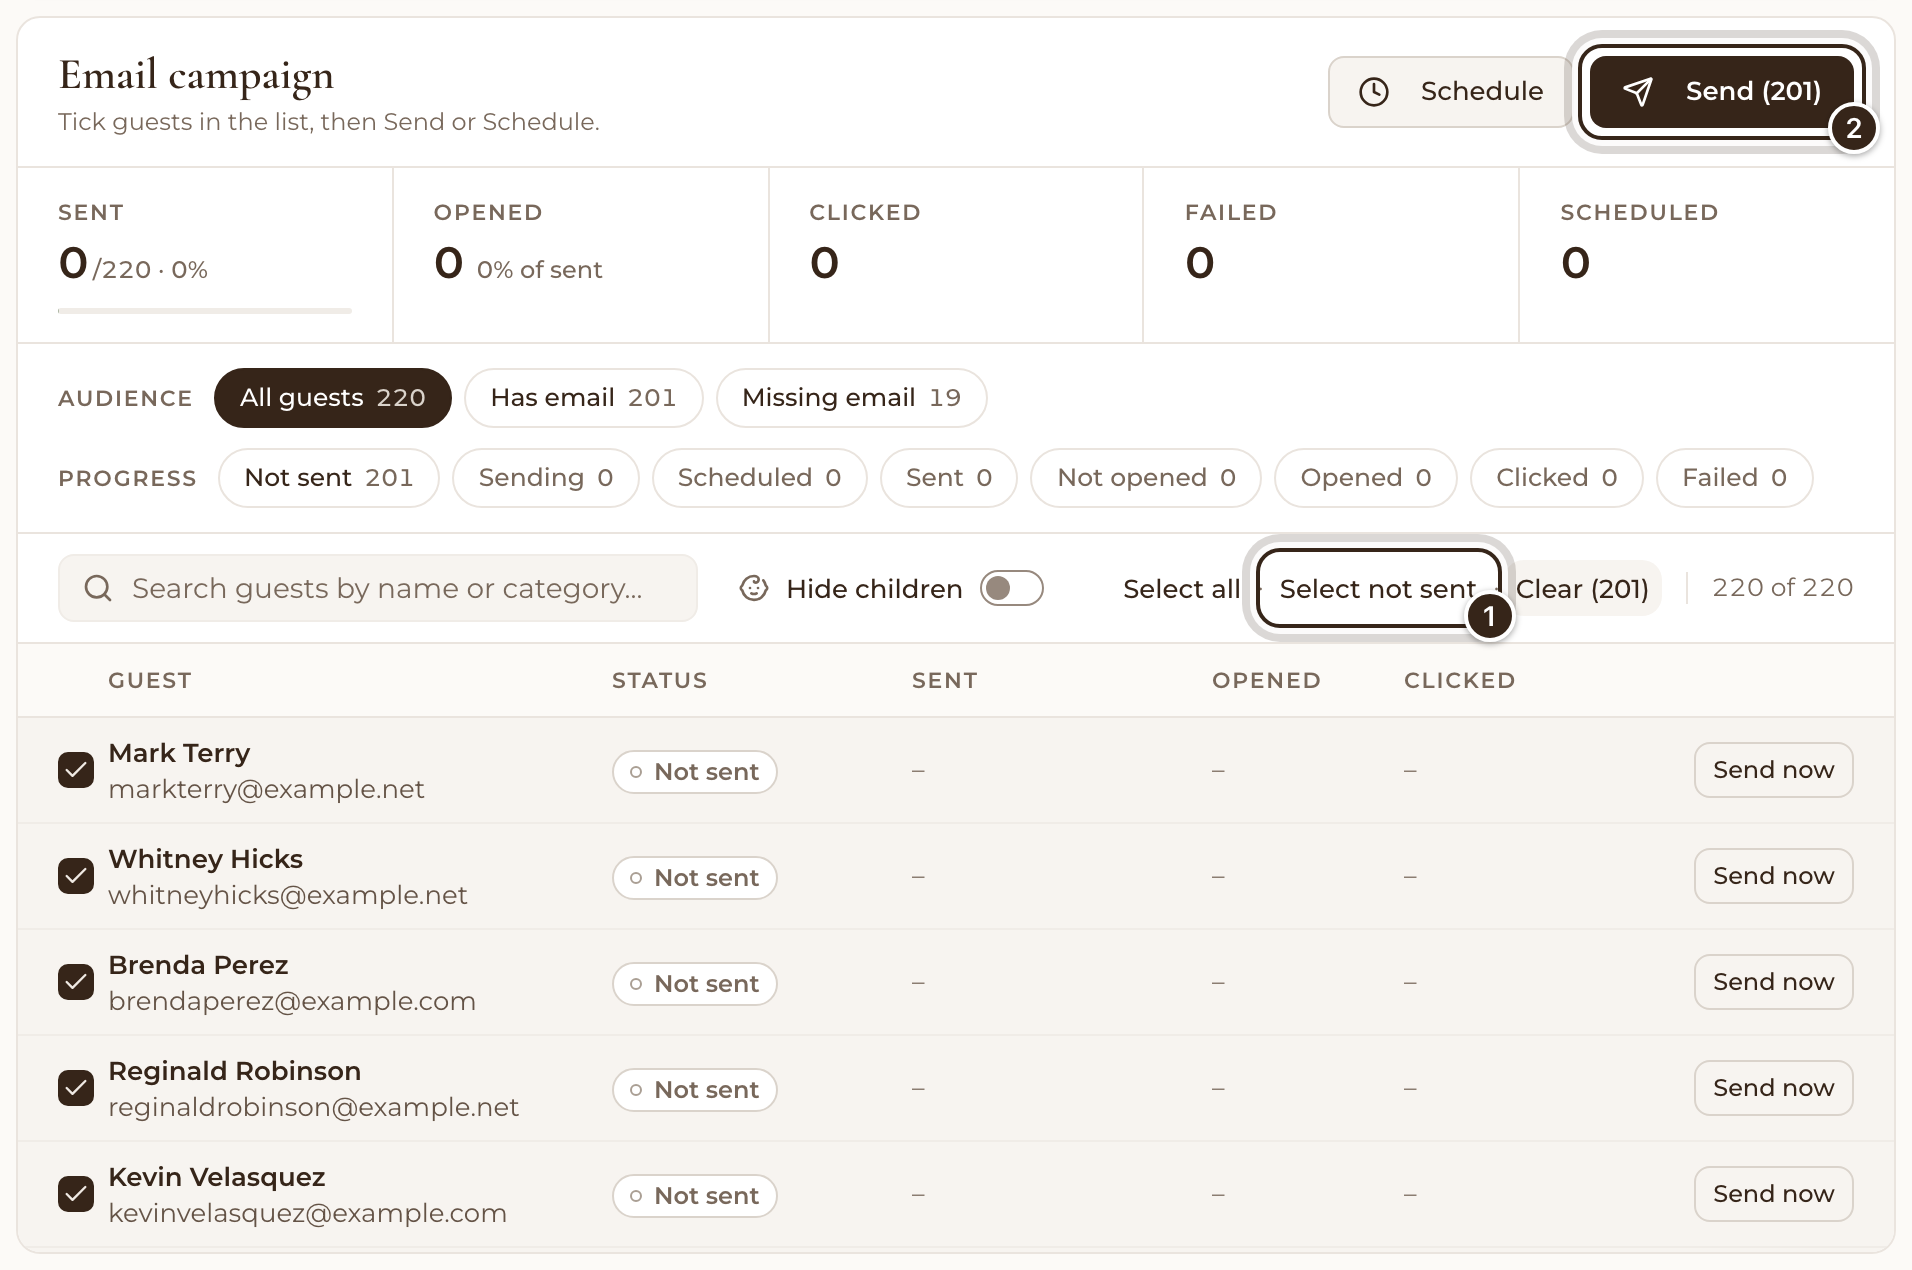This screenshot has height=1270, width=1912.
Task: Click Select all
Action: coord(1181,589)
